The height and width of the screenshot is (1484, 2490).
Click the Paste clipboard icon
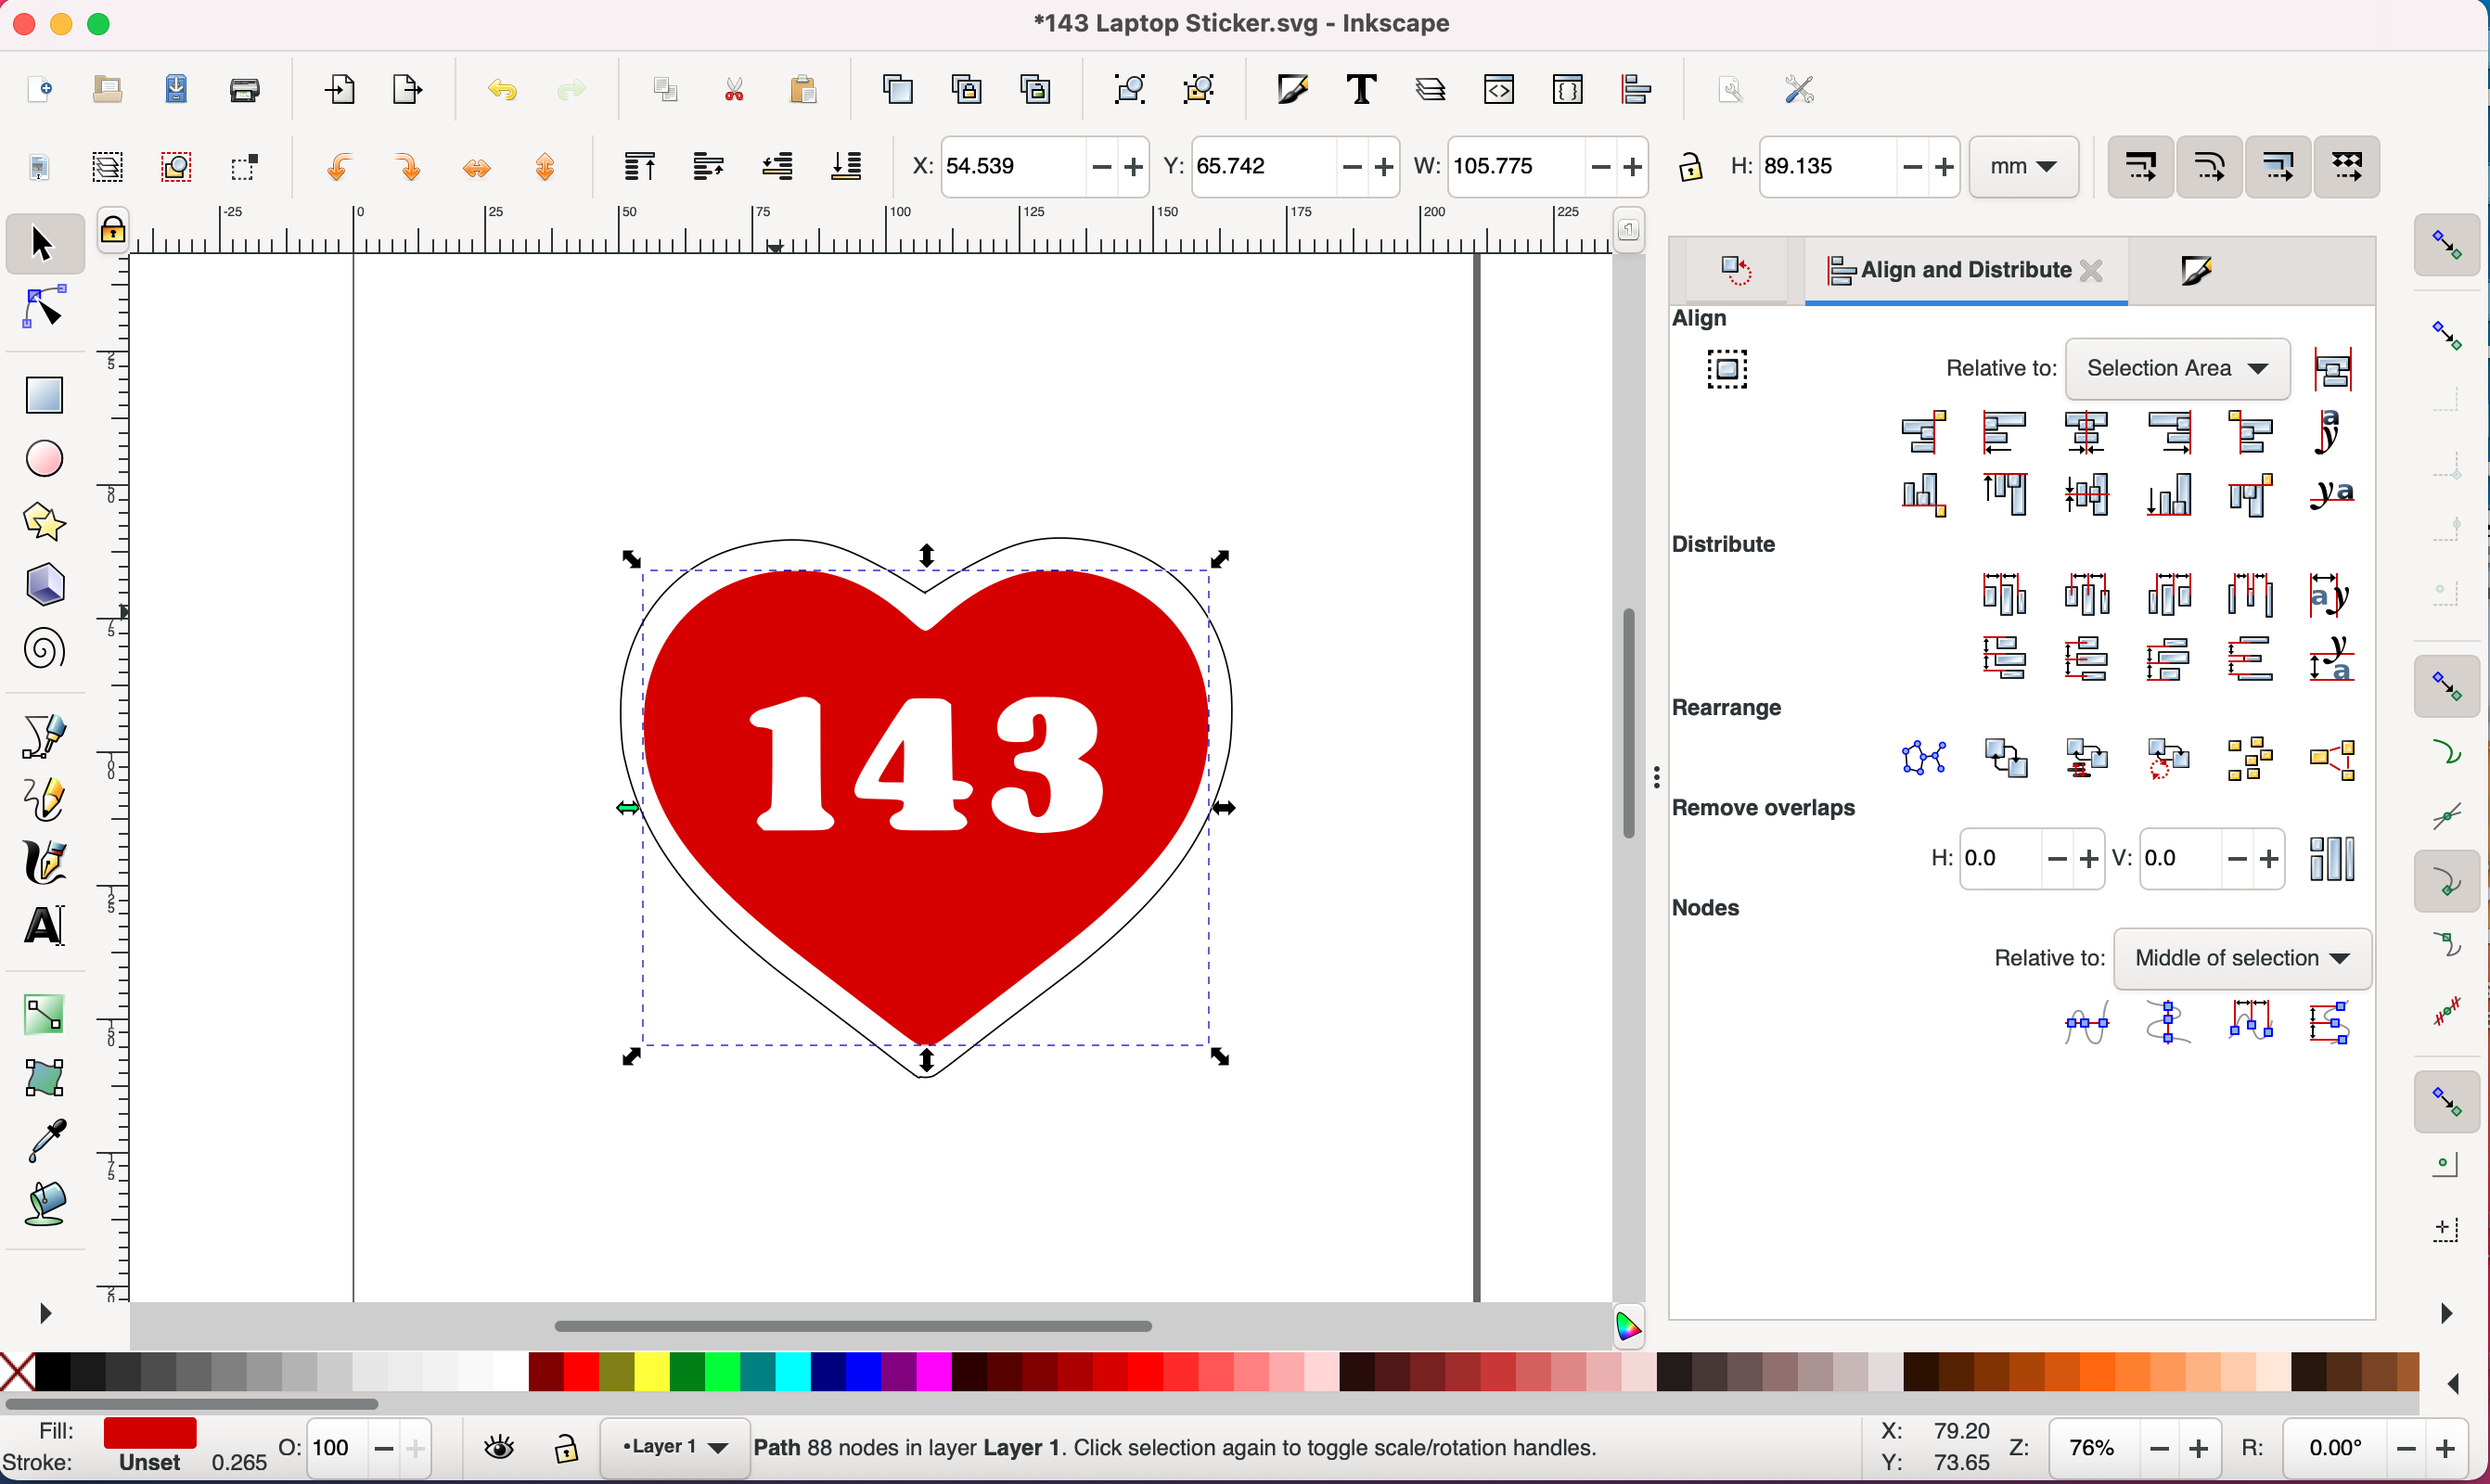pos(803,90)
